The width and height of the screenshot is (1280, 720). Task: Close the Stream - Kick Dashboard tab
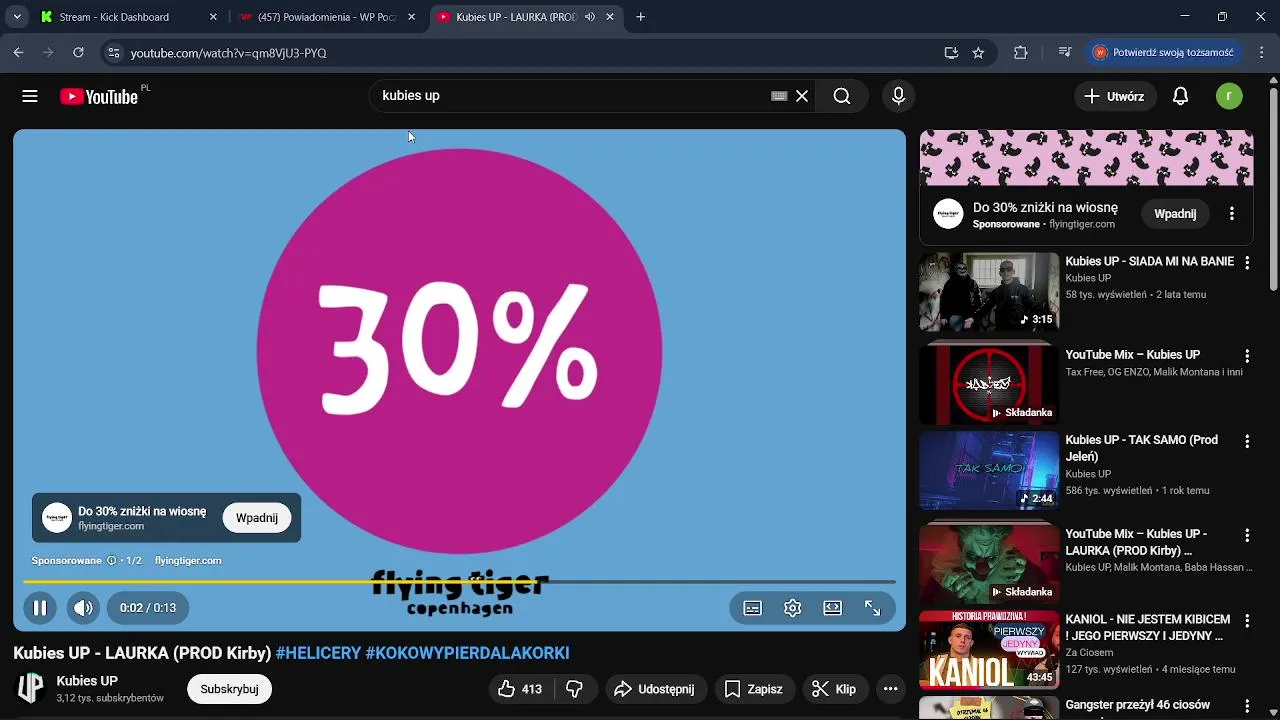pyautogui.click(x=213, y=17)
